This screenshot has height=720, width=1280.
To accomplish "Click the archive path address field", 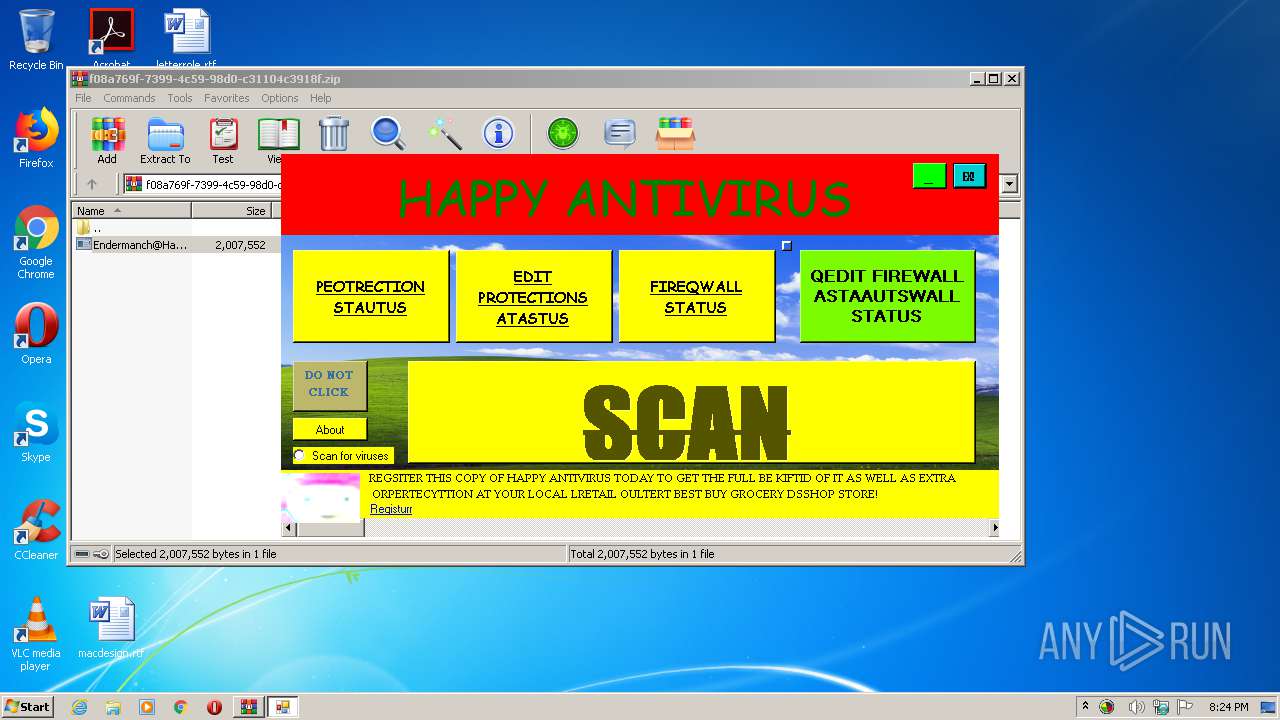I will click(x=562, y=184).
